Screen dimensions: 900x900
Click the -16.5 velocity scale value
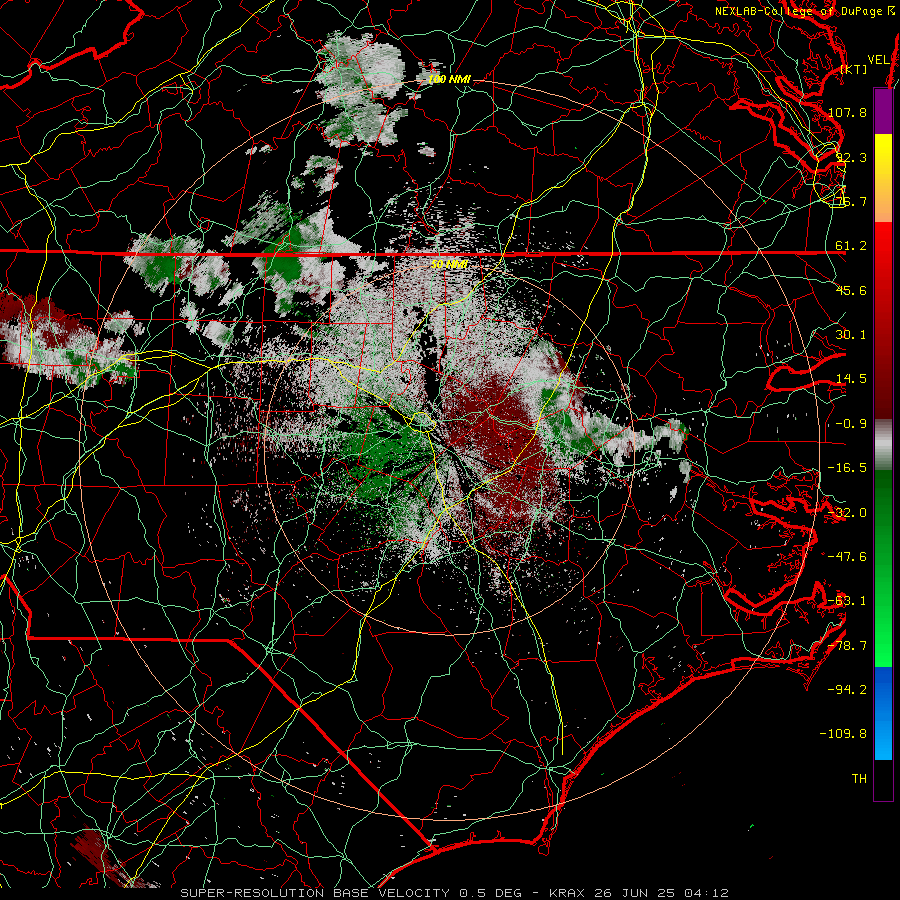(848, 468)
